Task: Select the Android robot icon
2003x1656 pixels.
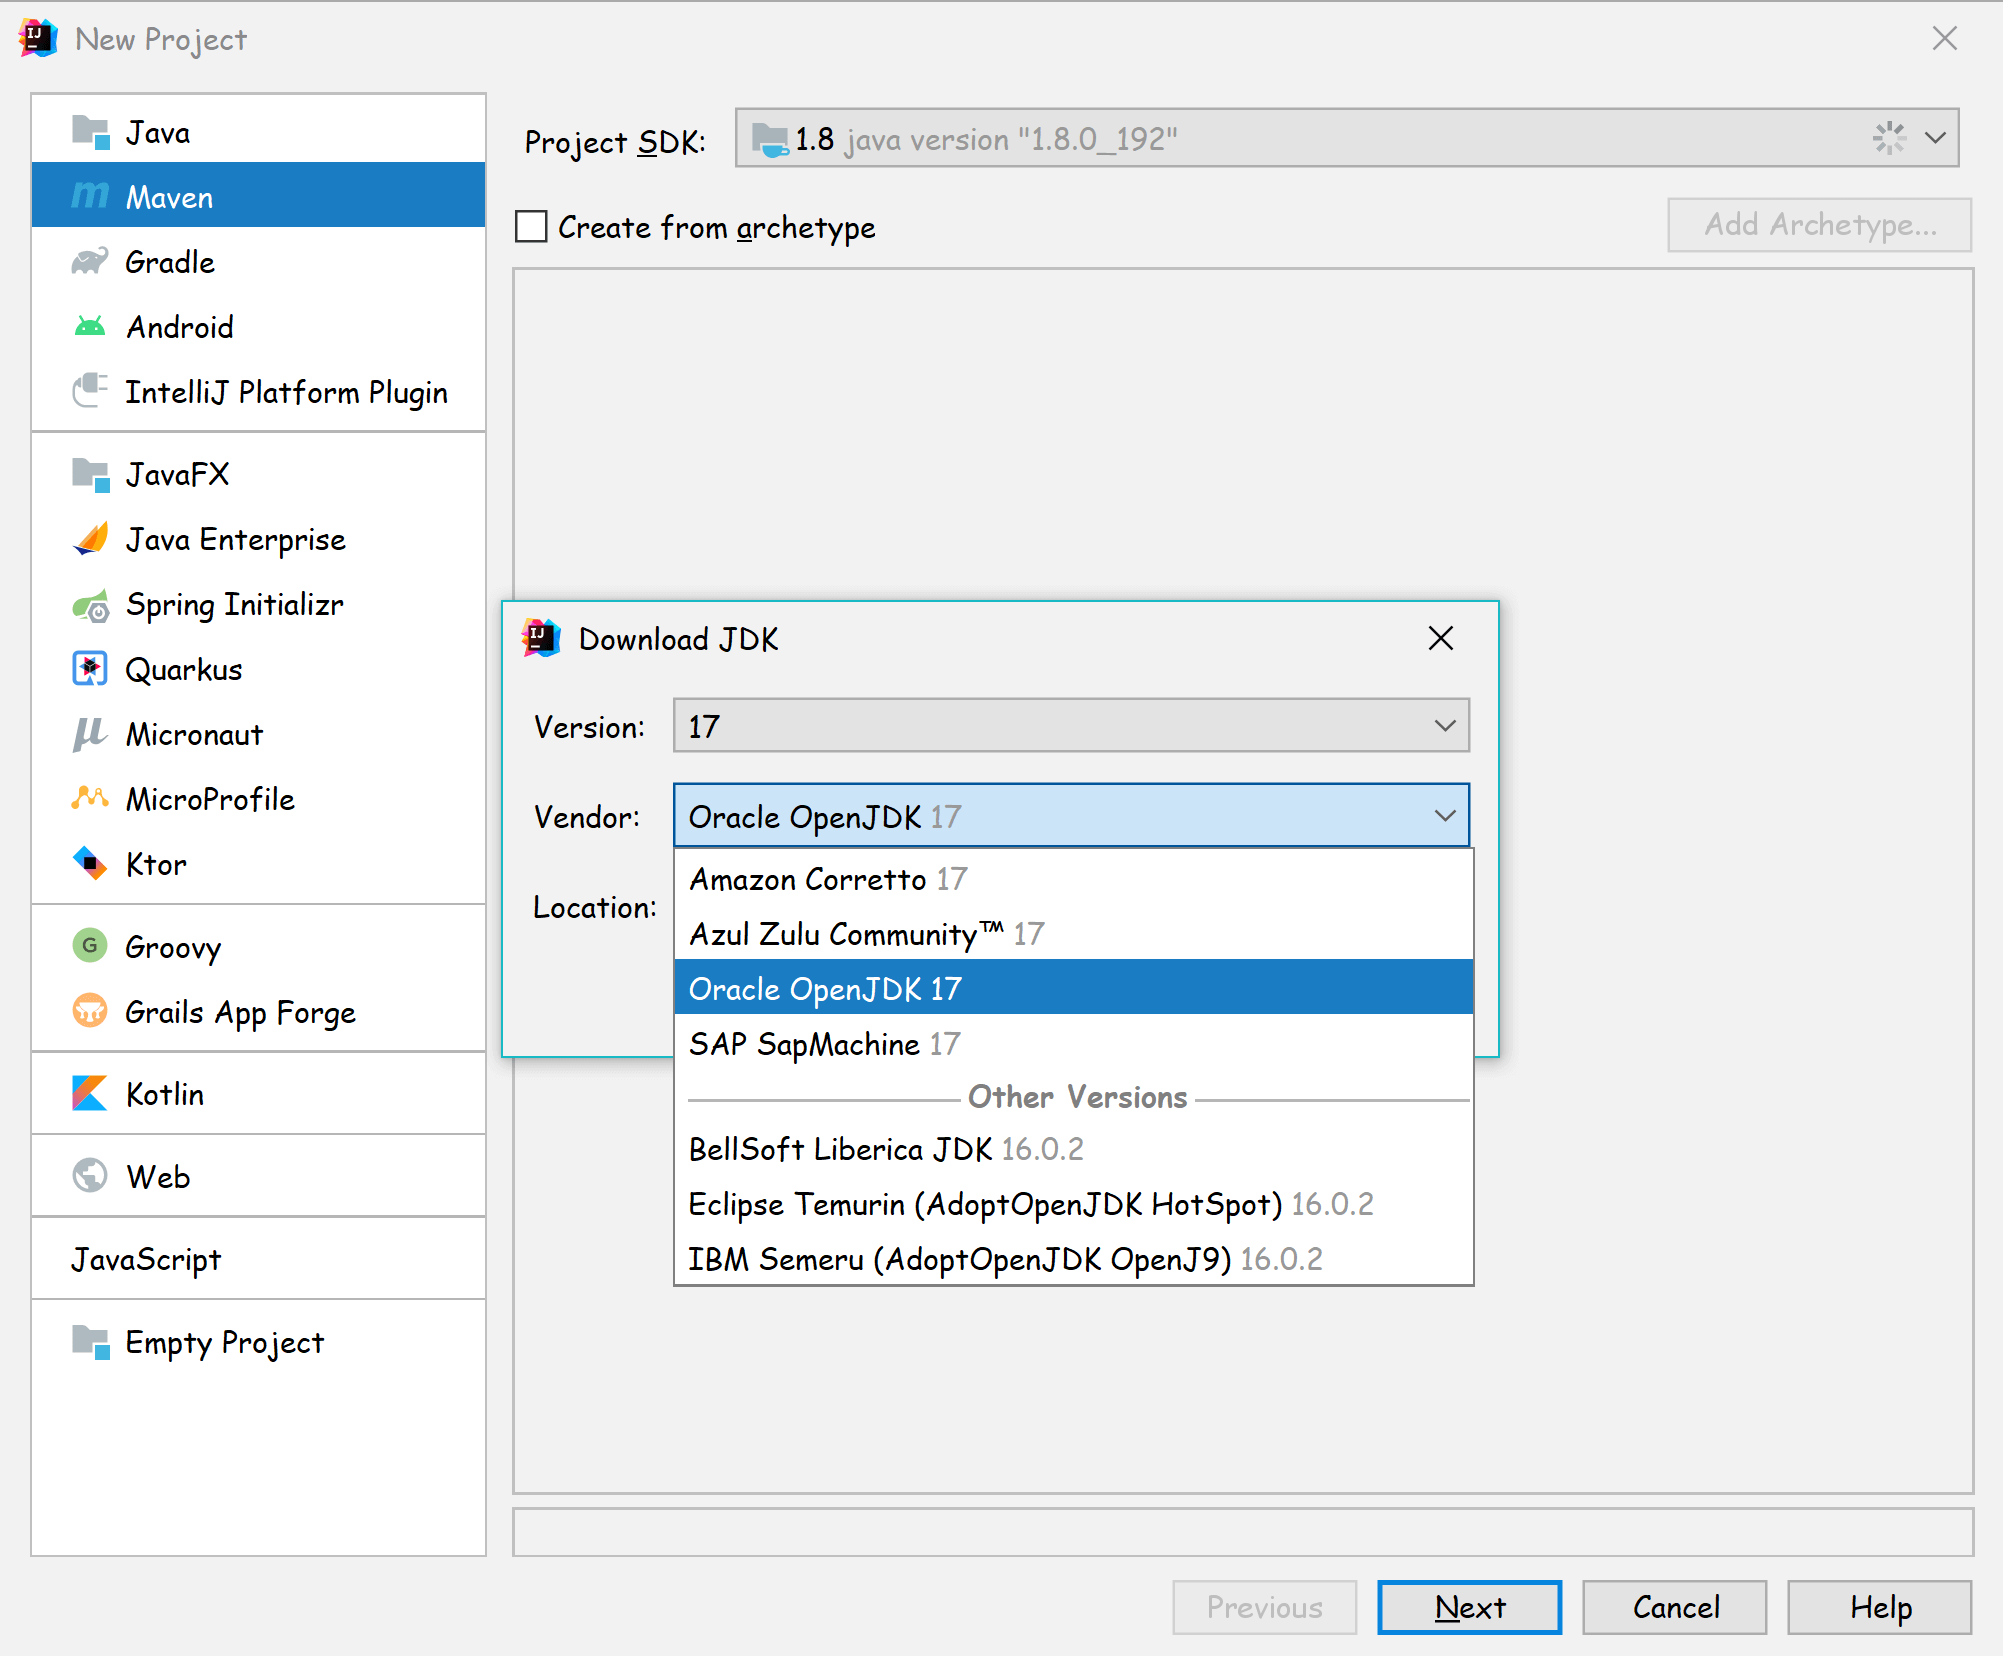Action: [x=90, y=327]
